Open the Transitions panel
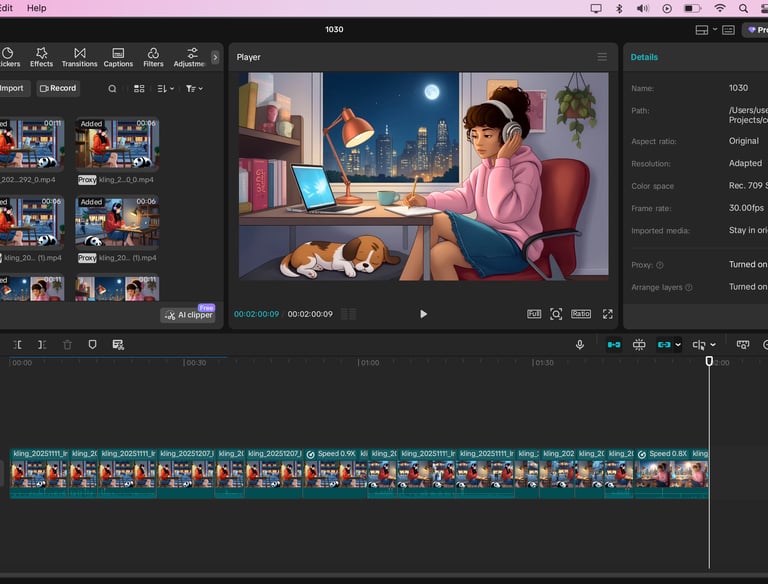 tap(79, 57)
